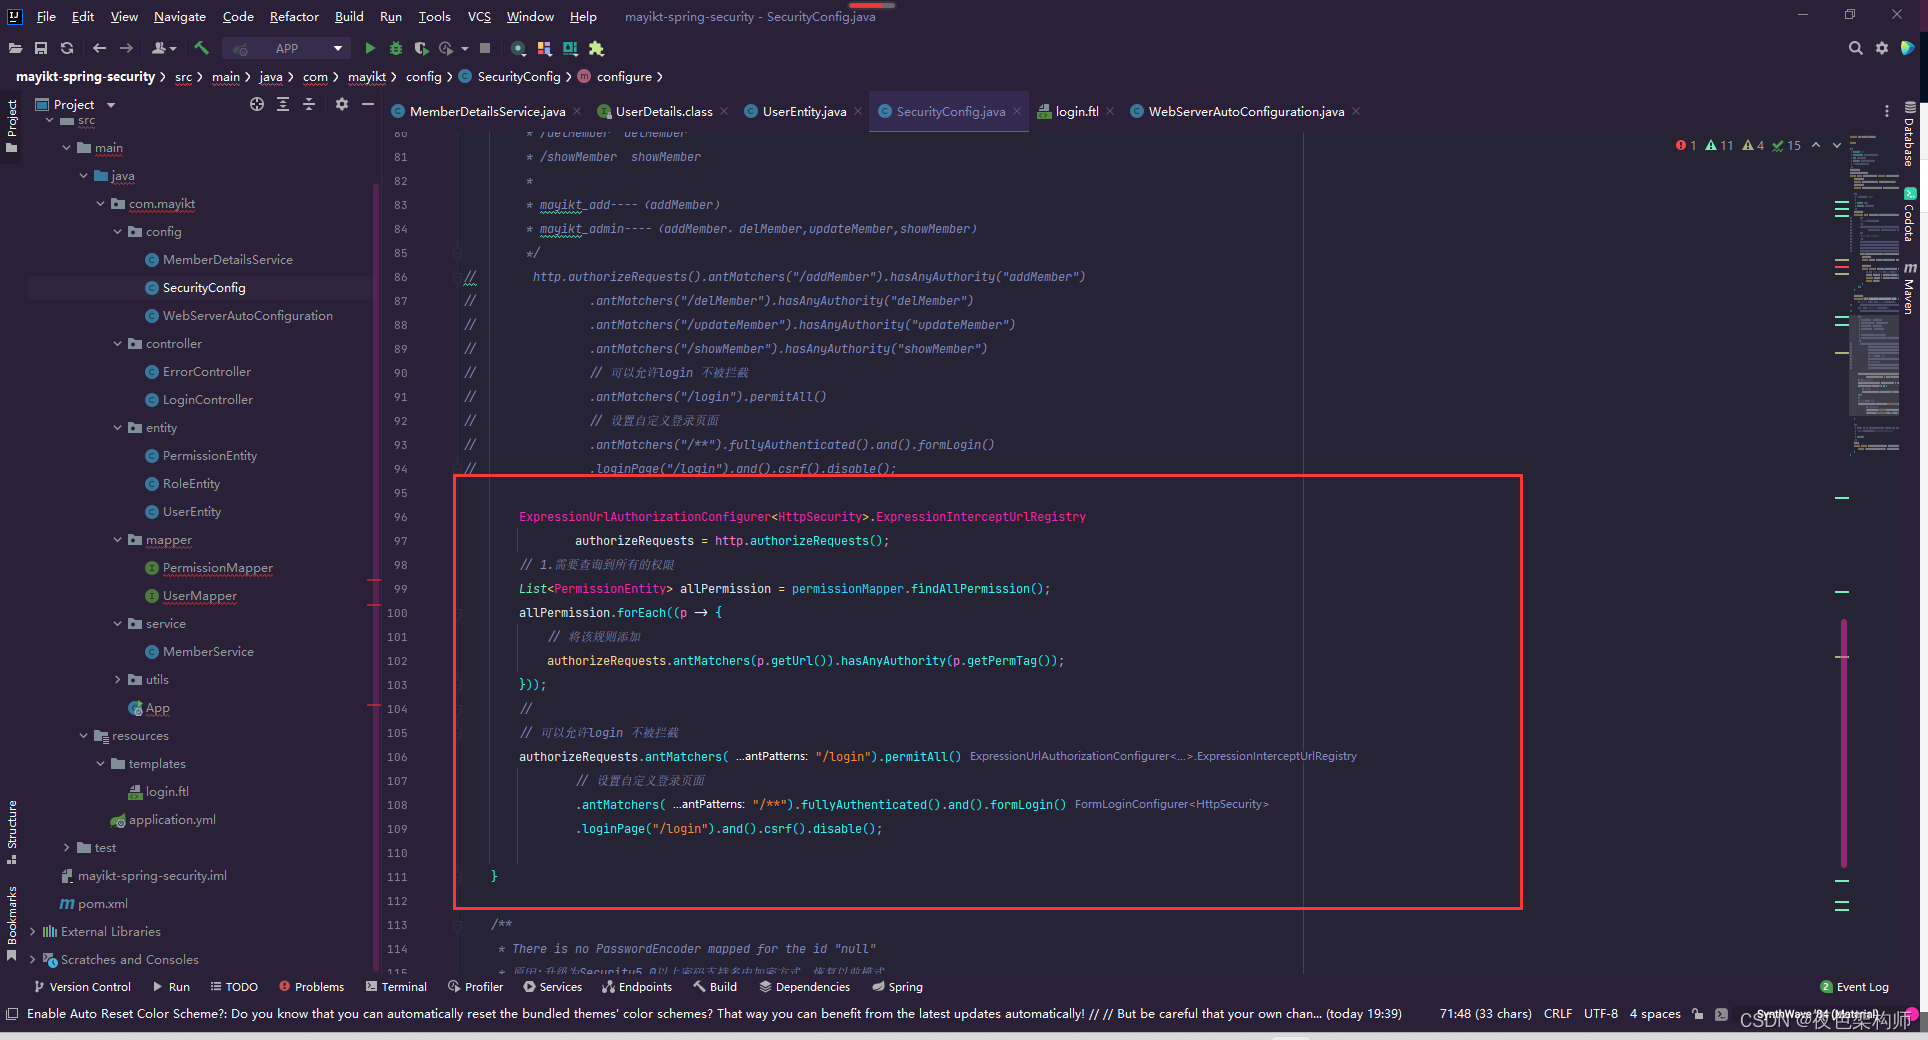Image resolution: width=1928 pixels, height=1040 pixels.
Task: Click the pink editor scrollbar thumb
Action: [x=1843, y=743]
